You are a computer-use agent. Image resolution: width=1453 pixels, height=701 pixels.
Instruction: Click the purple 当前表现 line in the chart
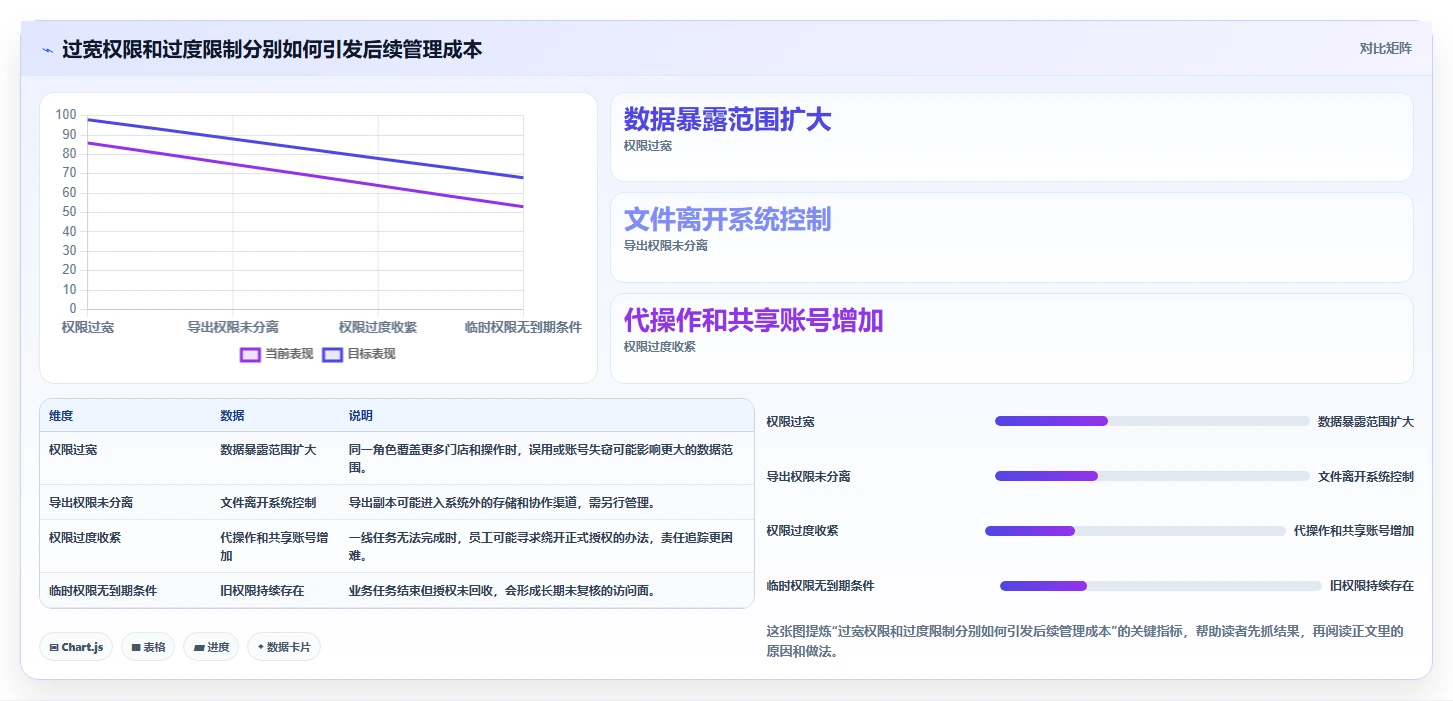305,174
